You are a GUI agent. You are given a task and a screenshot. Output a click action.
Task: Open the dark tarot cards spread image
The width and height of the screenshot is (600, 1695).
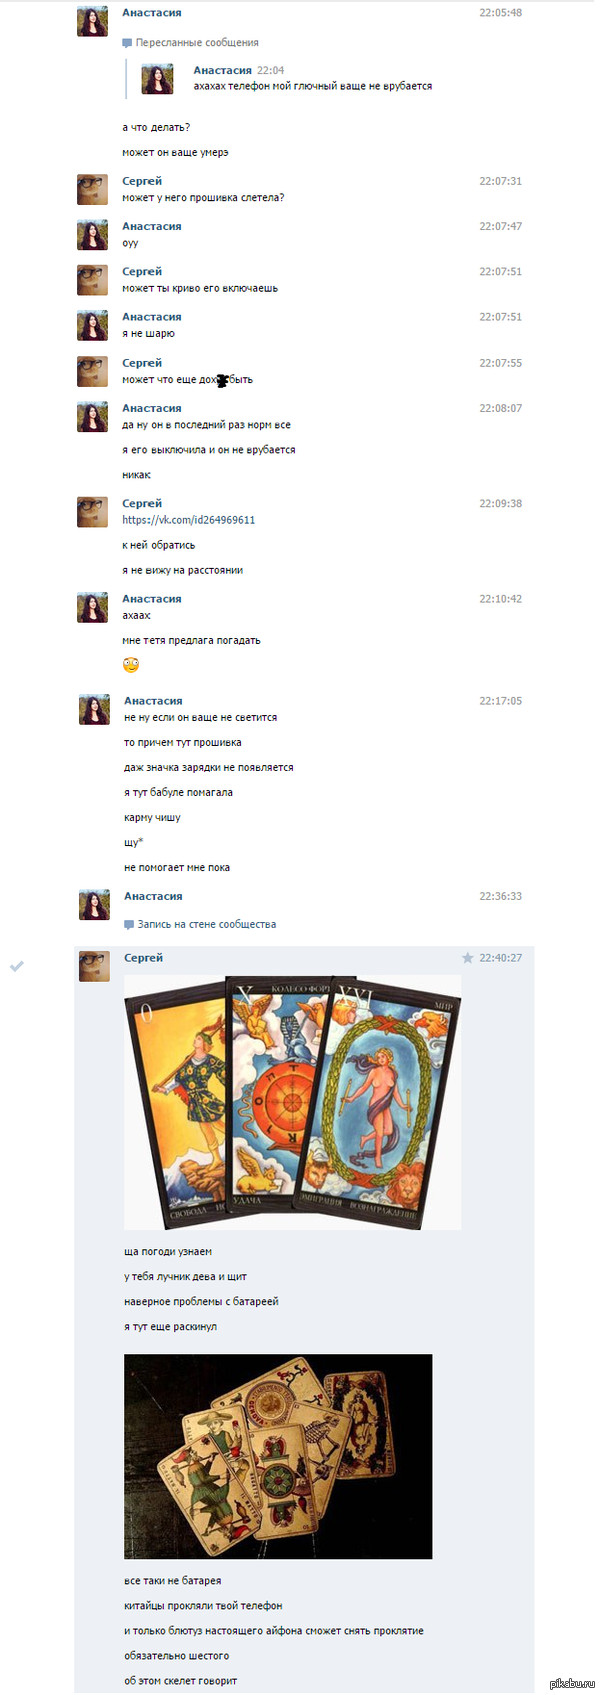[x=278, y=1456]
